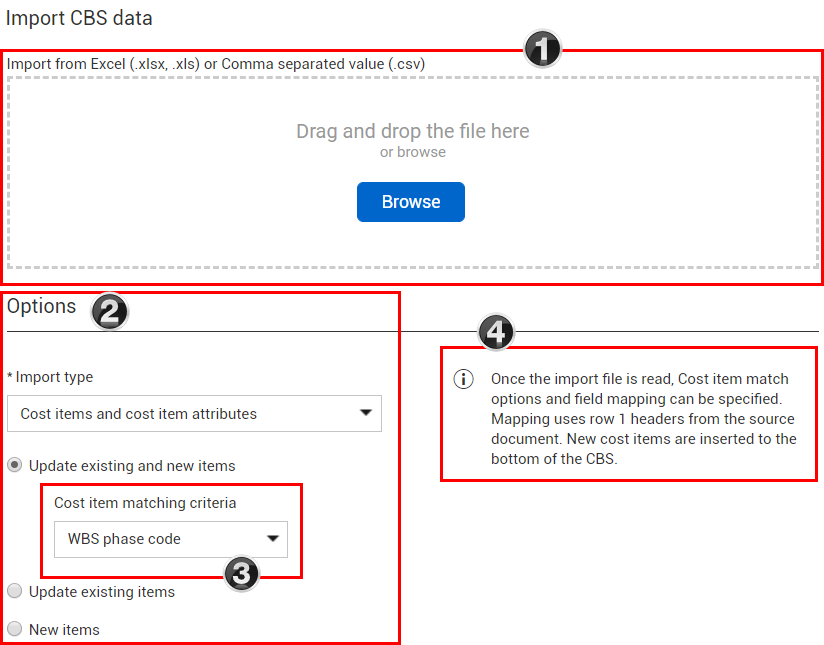Click the 'Drag and drop the file here' zone
The width and height of the screenshot is (824, 645).
[412, 131]
